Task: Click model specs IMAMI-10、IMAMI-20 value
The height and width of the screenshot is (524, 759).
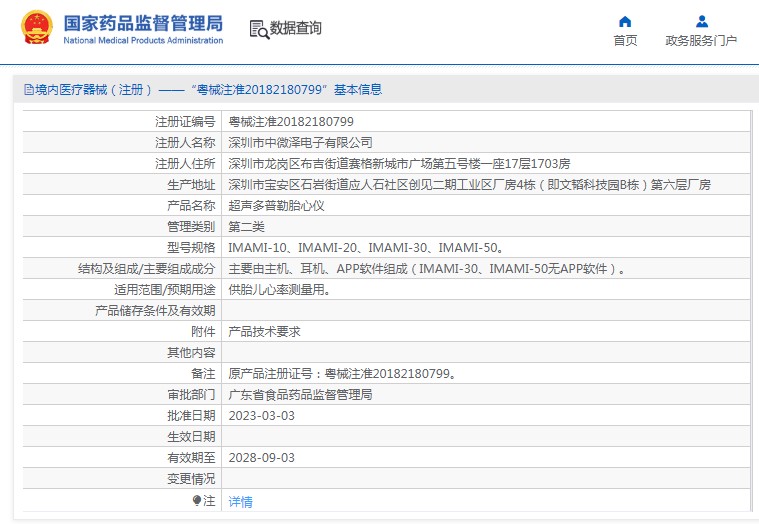Action: (366, 248)
